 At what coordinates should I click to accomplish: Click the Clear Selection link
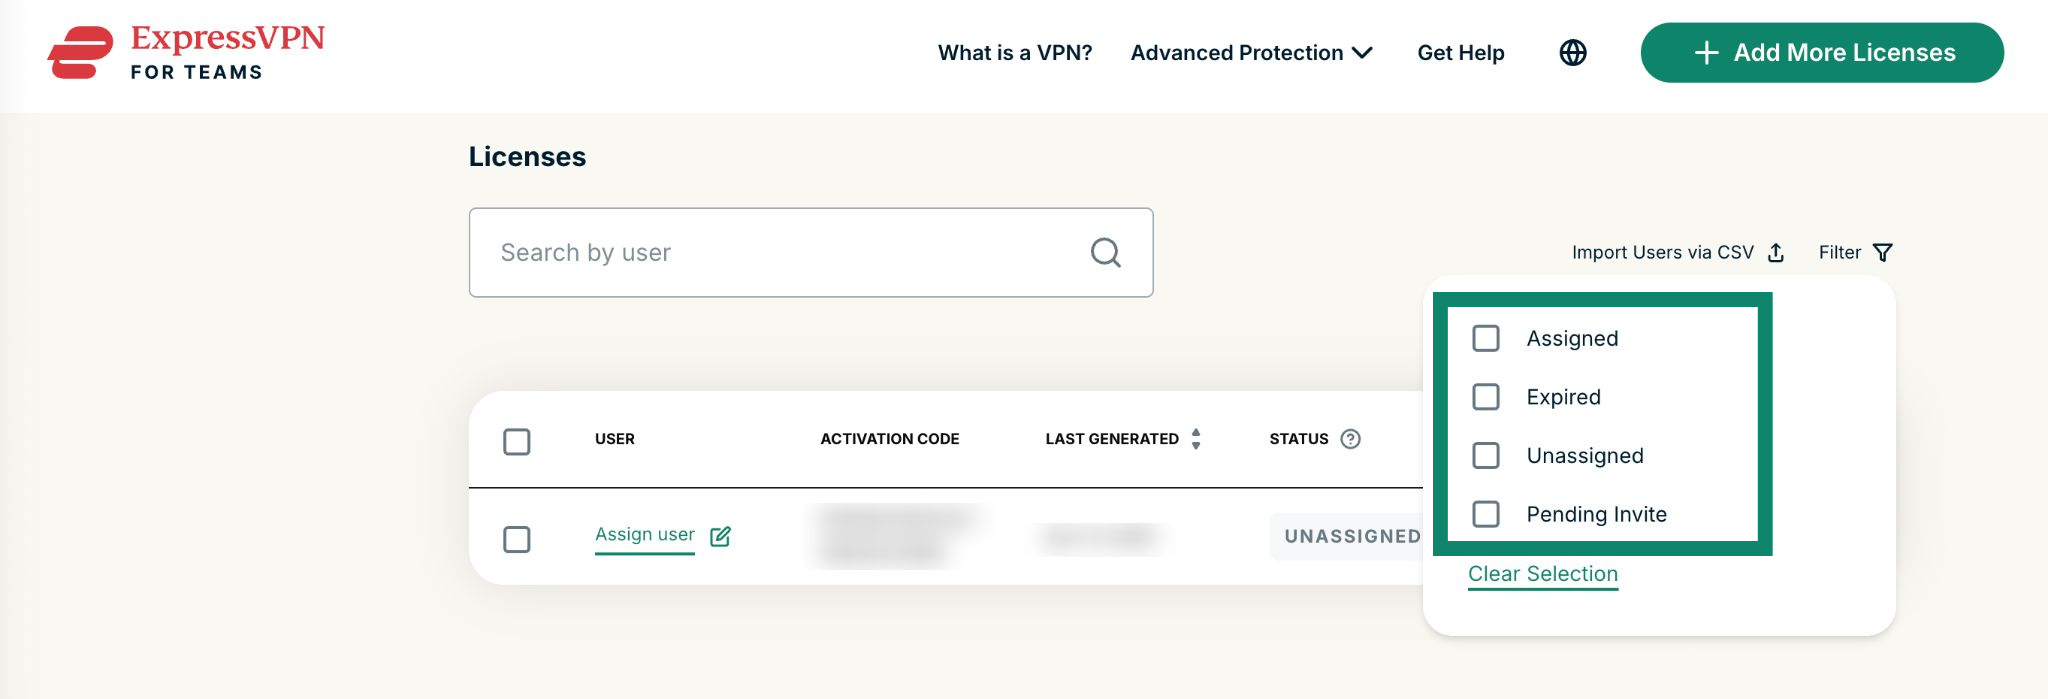[1542, 574]
